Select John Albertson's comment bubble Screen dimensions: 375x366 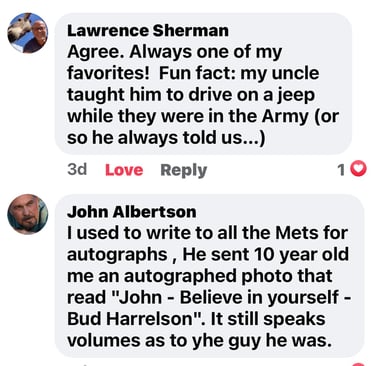pyautogui.click(x=209, y=276)
